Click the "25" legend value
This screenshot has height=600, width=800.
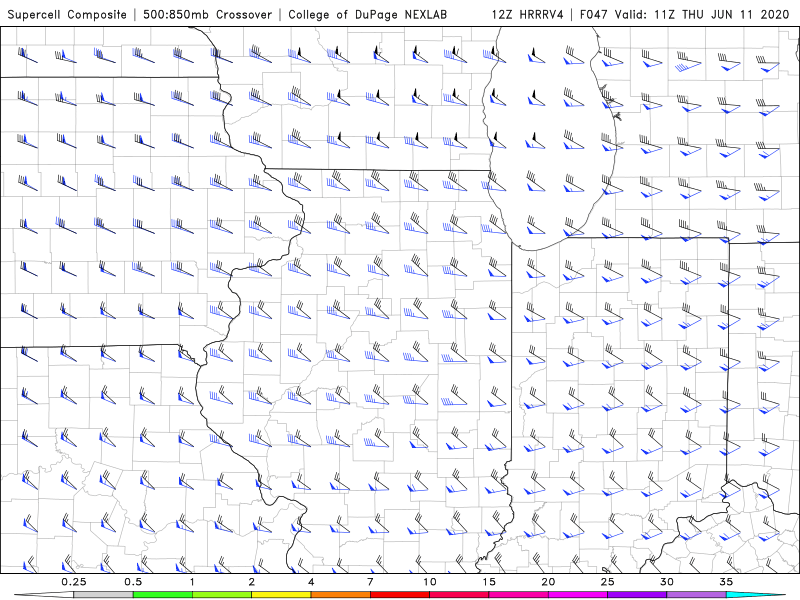[x=607, y=582]
